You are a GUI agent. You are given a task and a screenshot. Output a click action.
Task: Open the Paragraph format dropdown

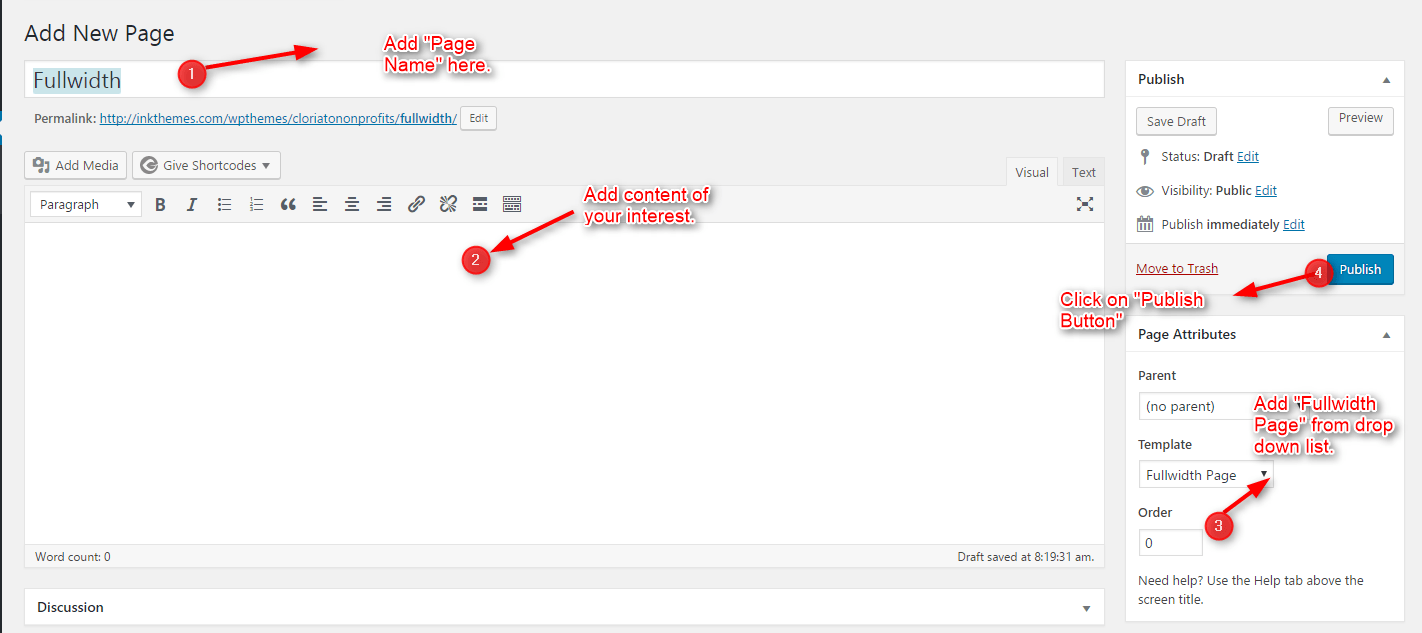pos(86,204)
